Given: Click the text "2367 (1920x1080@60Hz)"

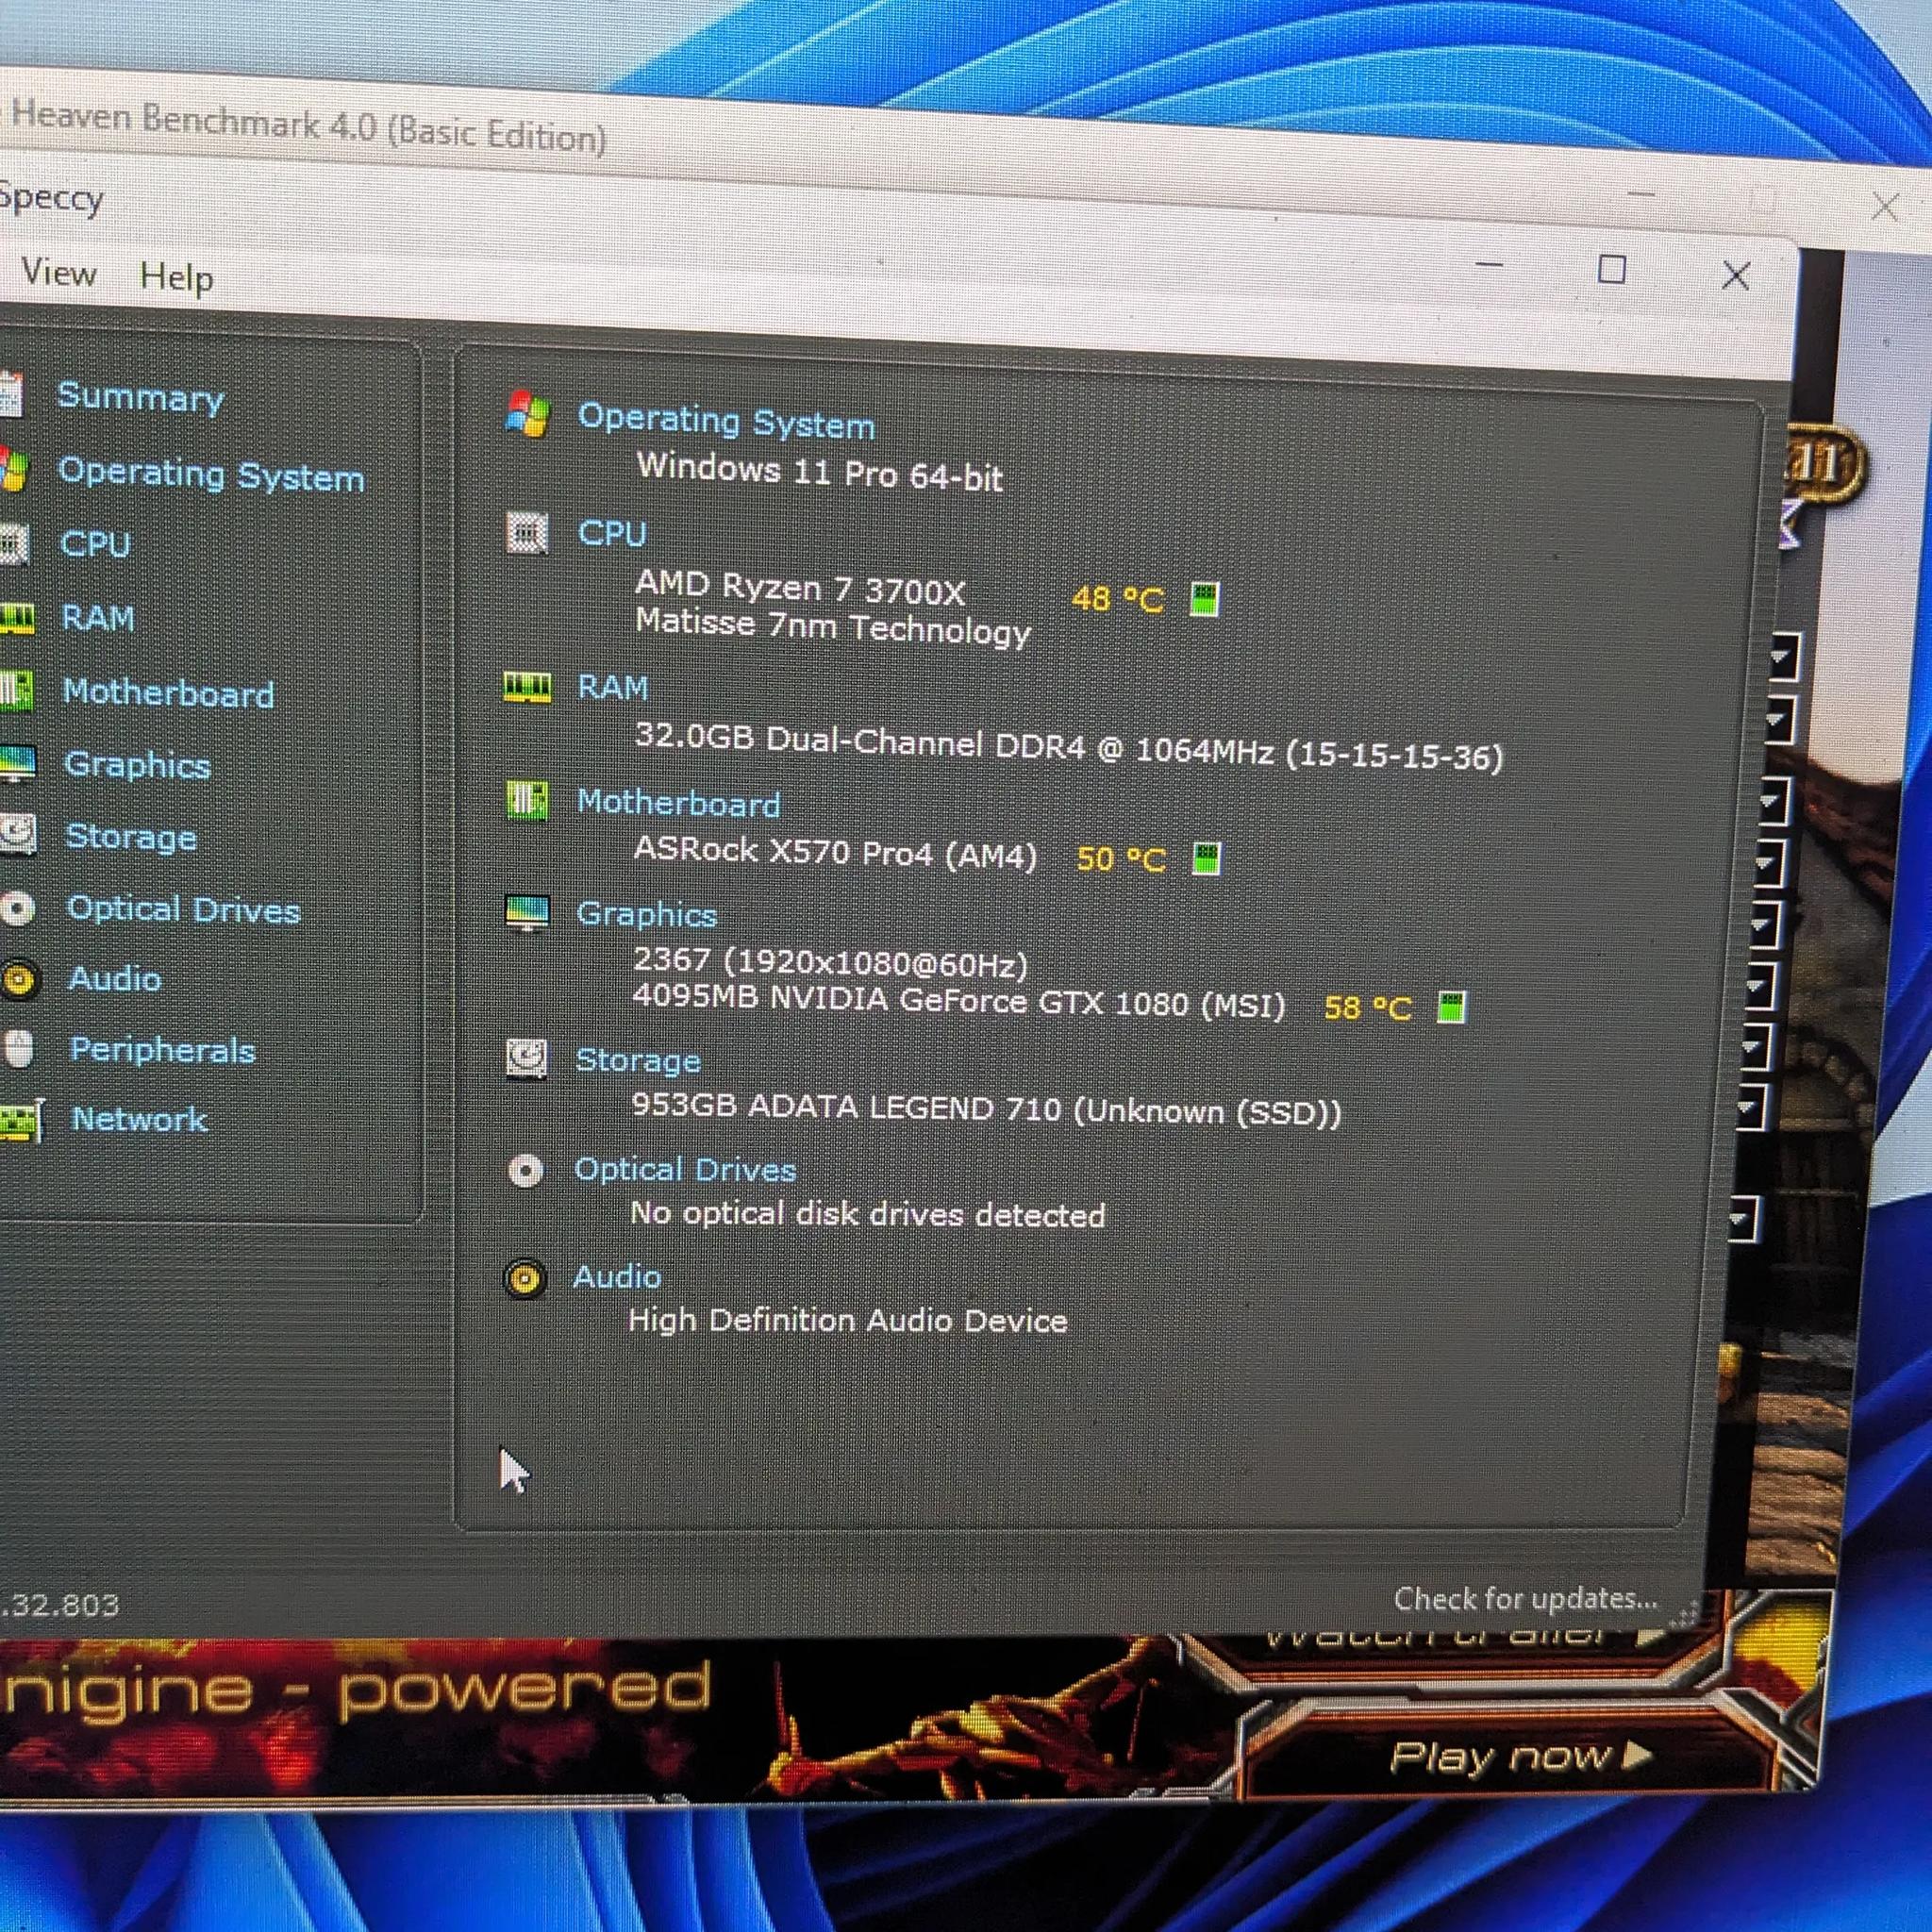Looking at the screenshot, I should point(831,962).
